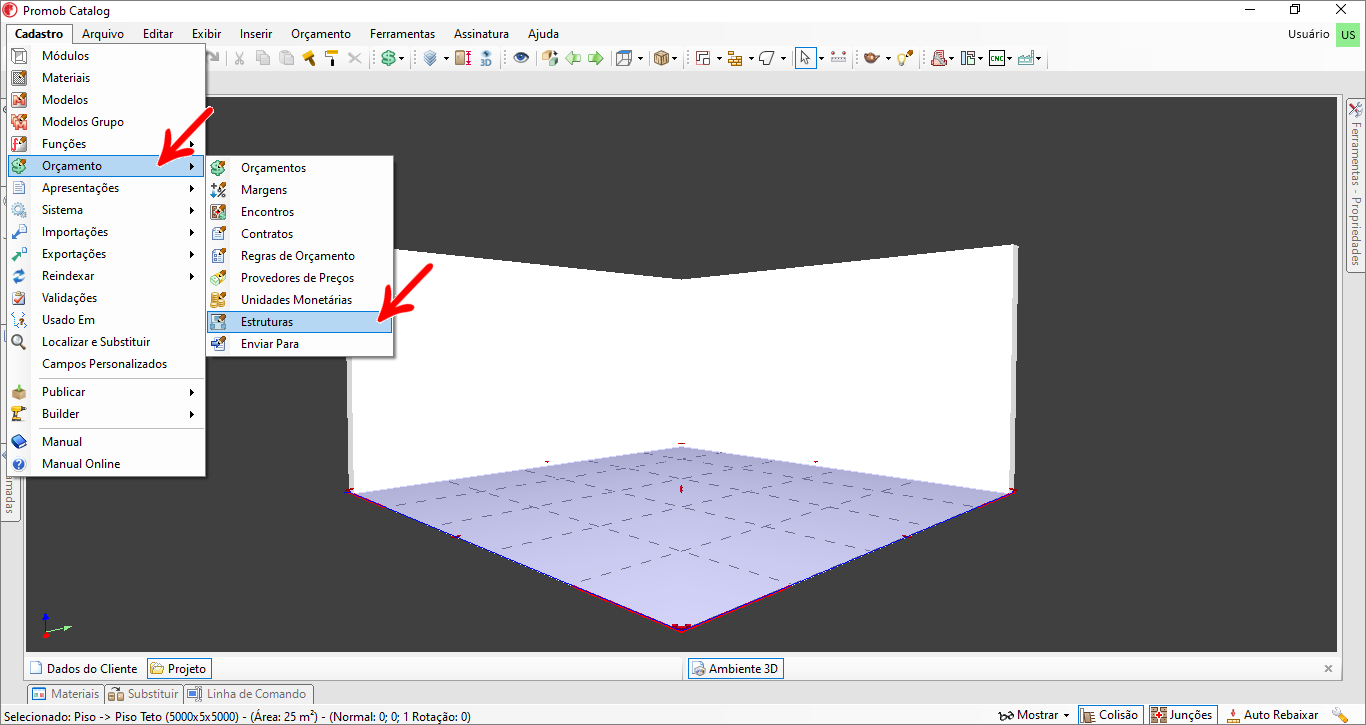Click the Encontros entry icon
The image size is (1366, 725).
click(x=218, y=212)
